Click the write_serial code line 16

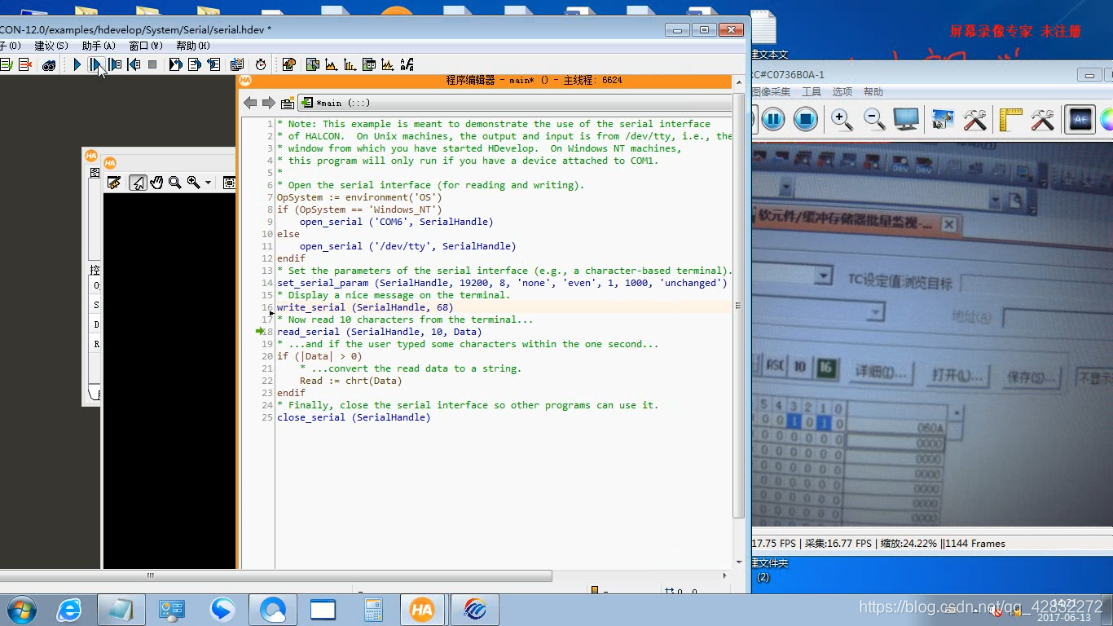365,307
